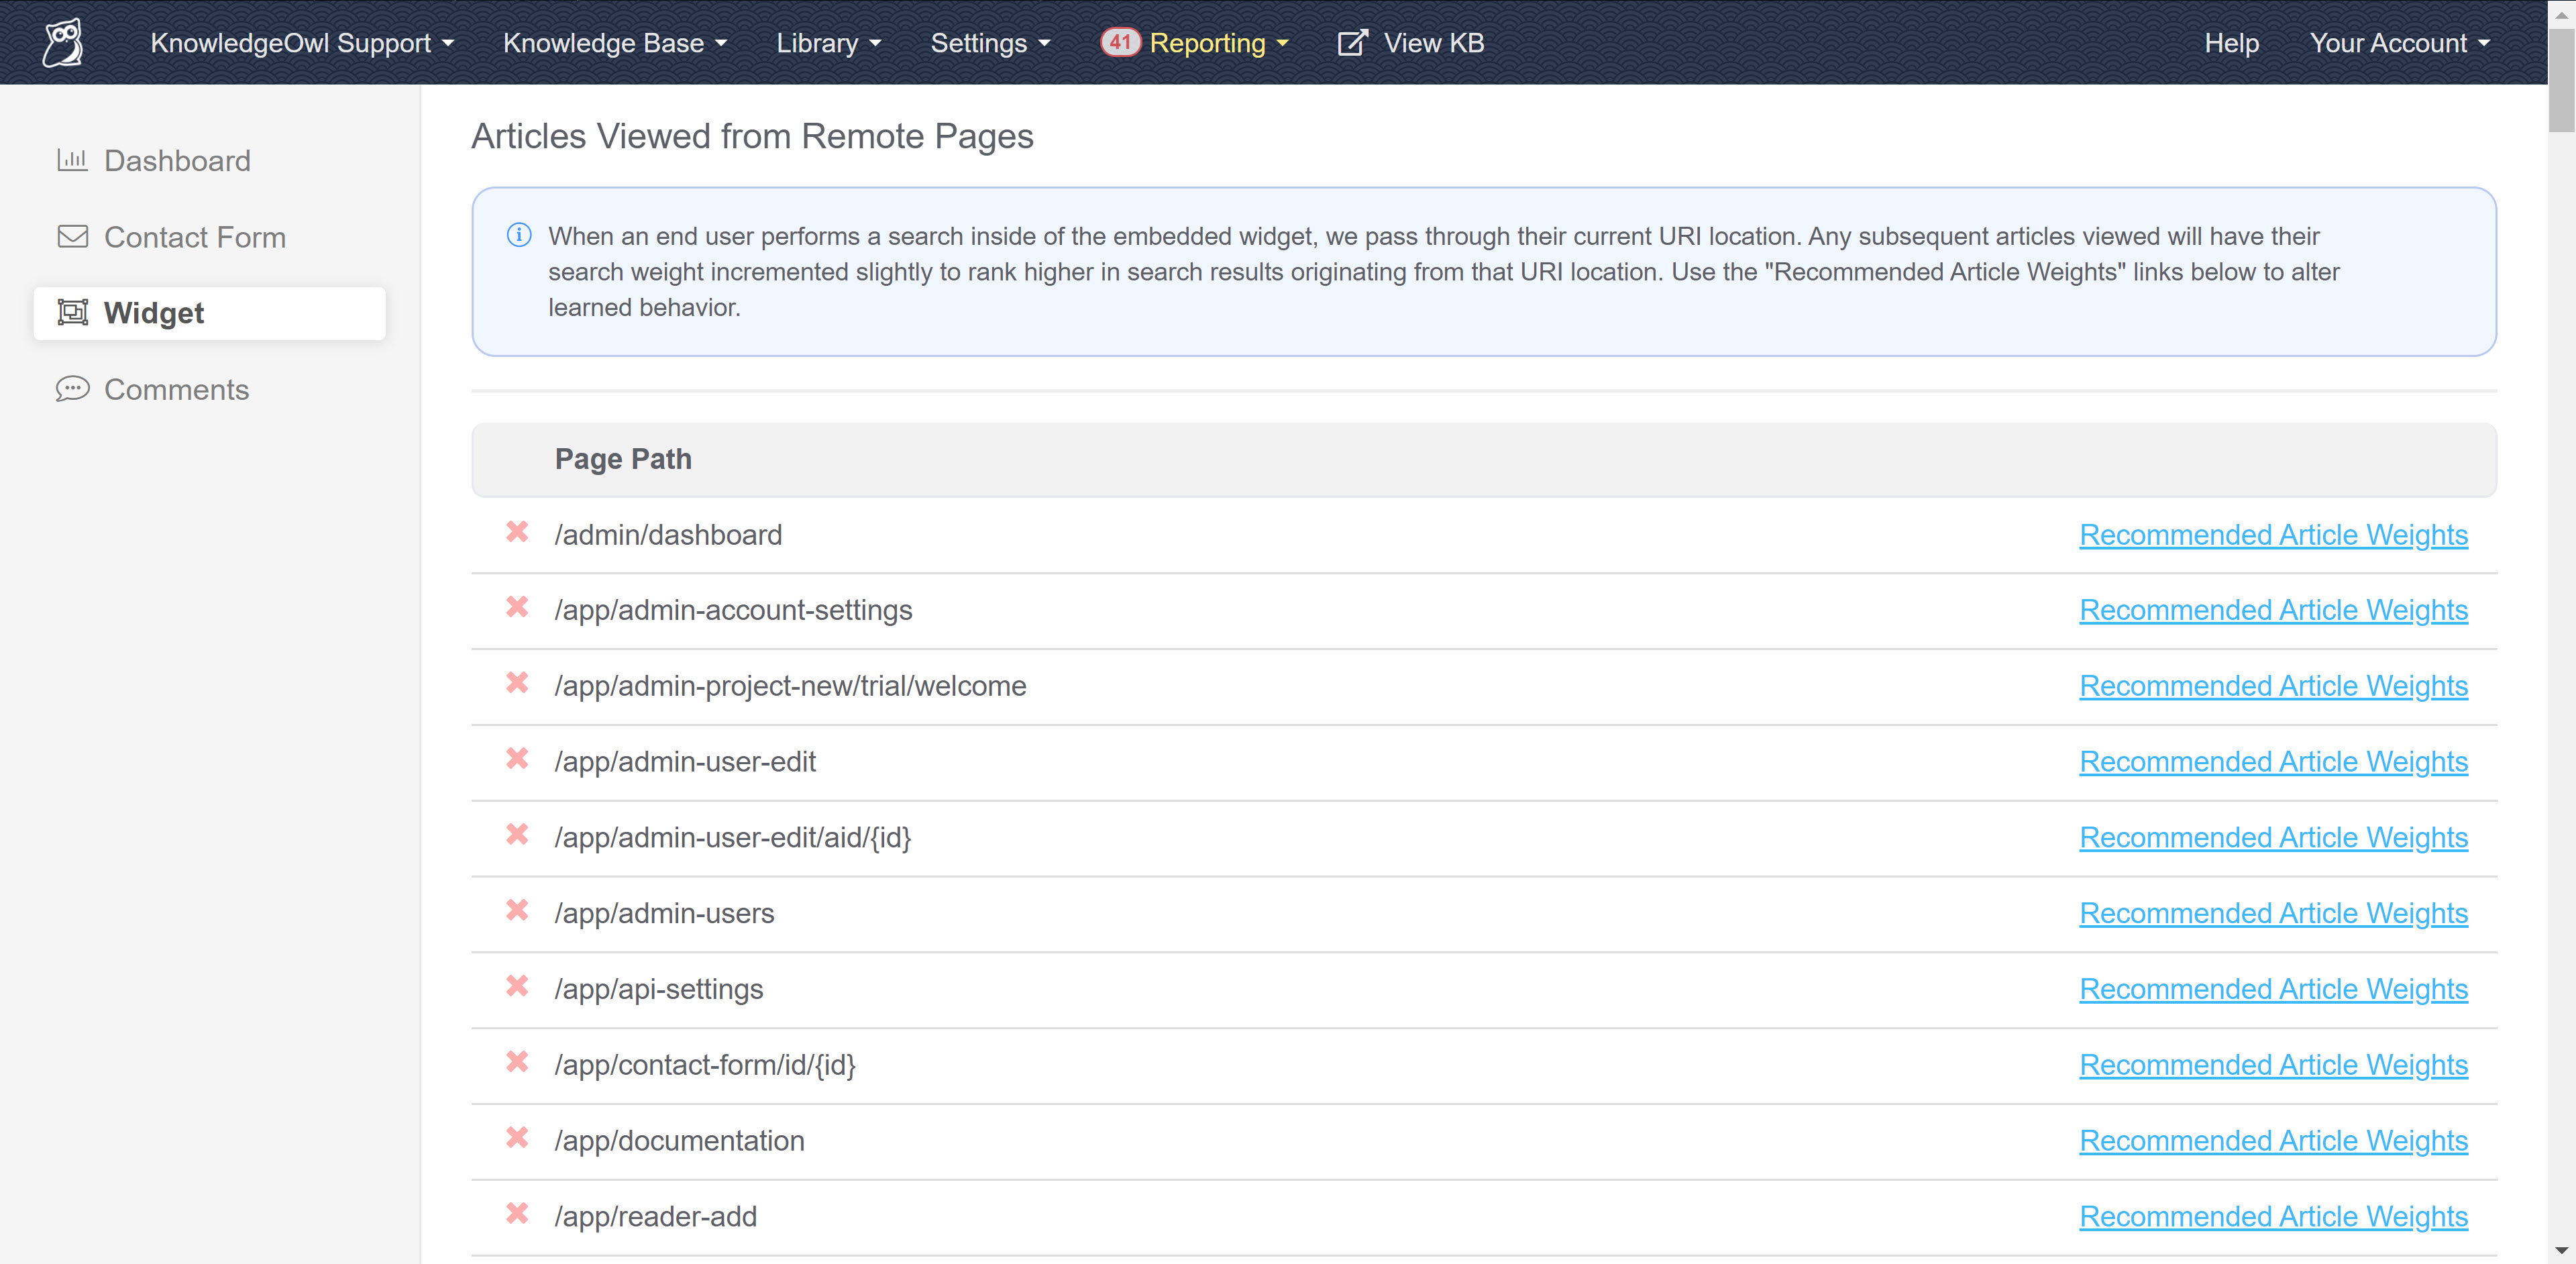Delete the /admin/dashboard page path
The height and width of the screenshot is (1264, 2576).
point(517,532)
